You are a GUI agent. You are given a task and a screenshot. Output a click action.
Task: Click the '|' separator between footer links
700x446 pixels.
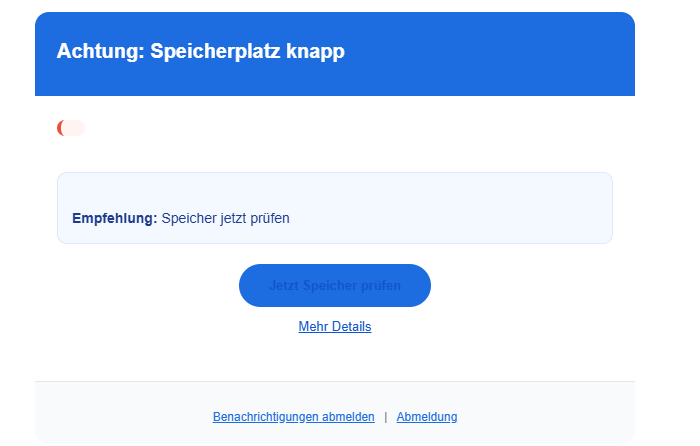(386, 417)
